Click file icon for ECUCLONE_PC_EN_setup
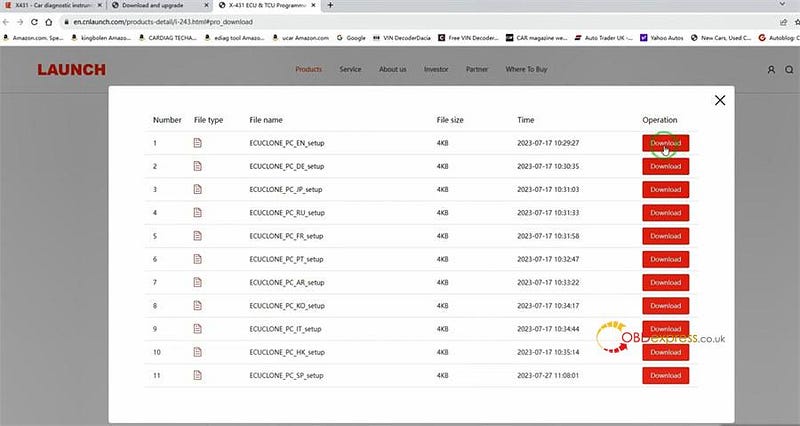 tap(197, 143)
